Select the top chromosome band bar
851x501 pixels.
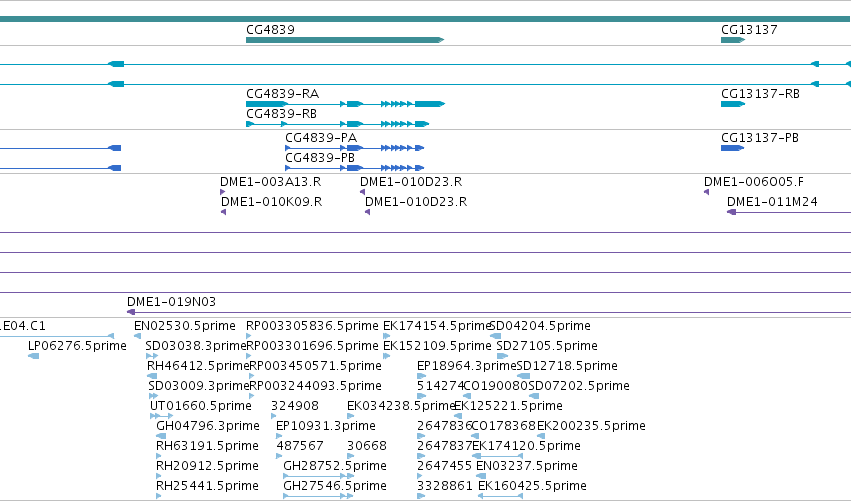pyautogui.click(x=424, y=19)
